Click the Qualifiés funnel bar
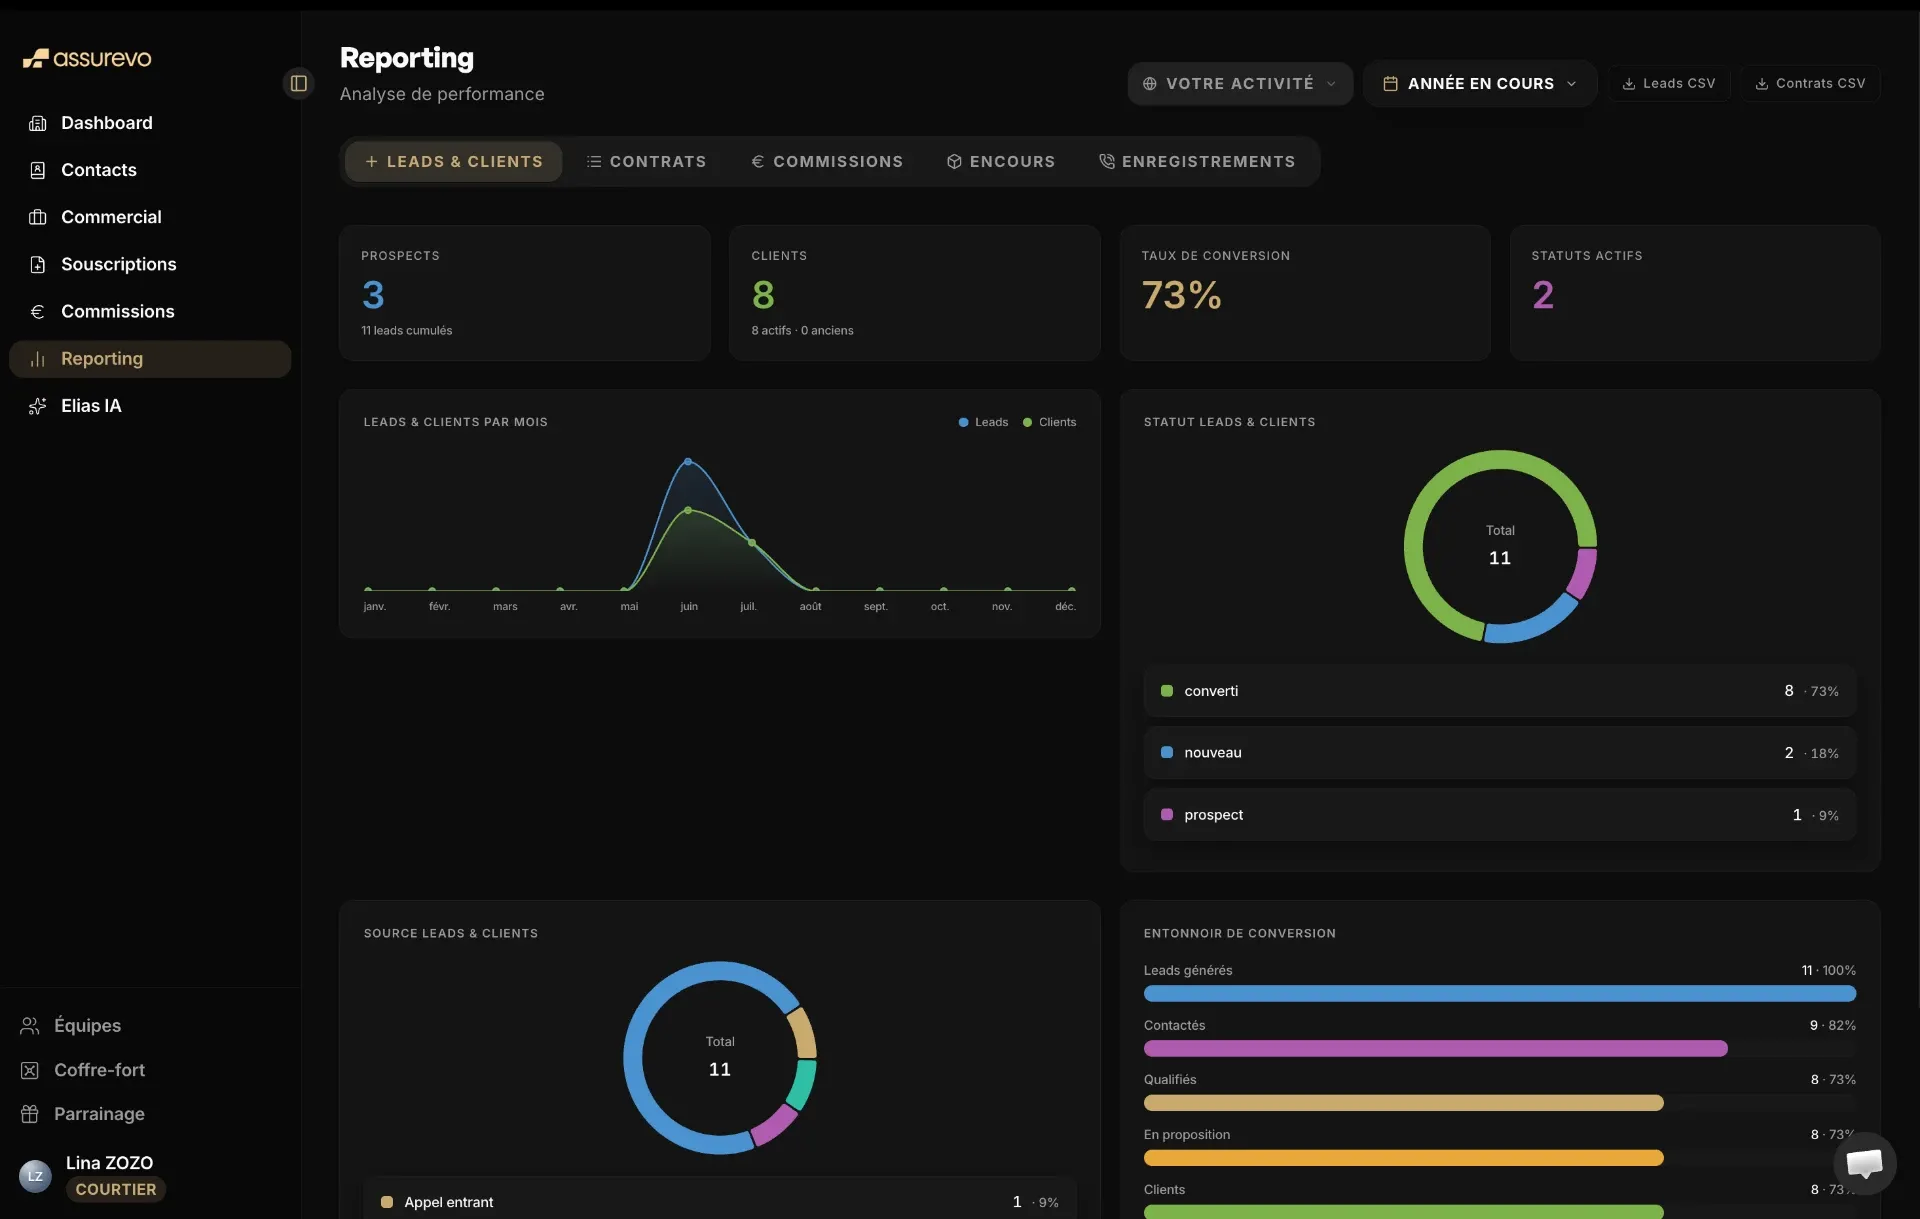This screenshot has width=1920, height=1219. click(x=1404, y=1103)
